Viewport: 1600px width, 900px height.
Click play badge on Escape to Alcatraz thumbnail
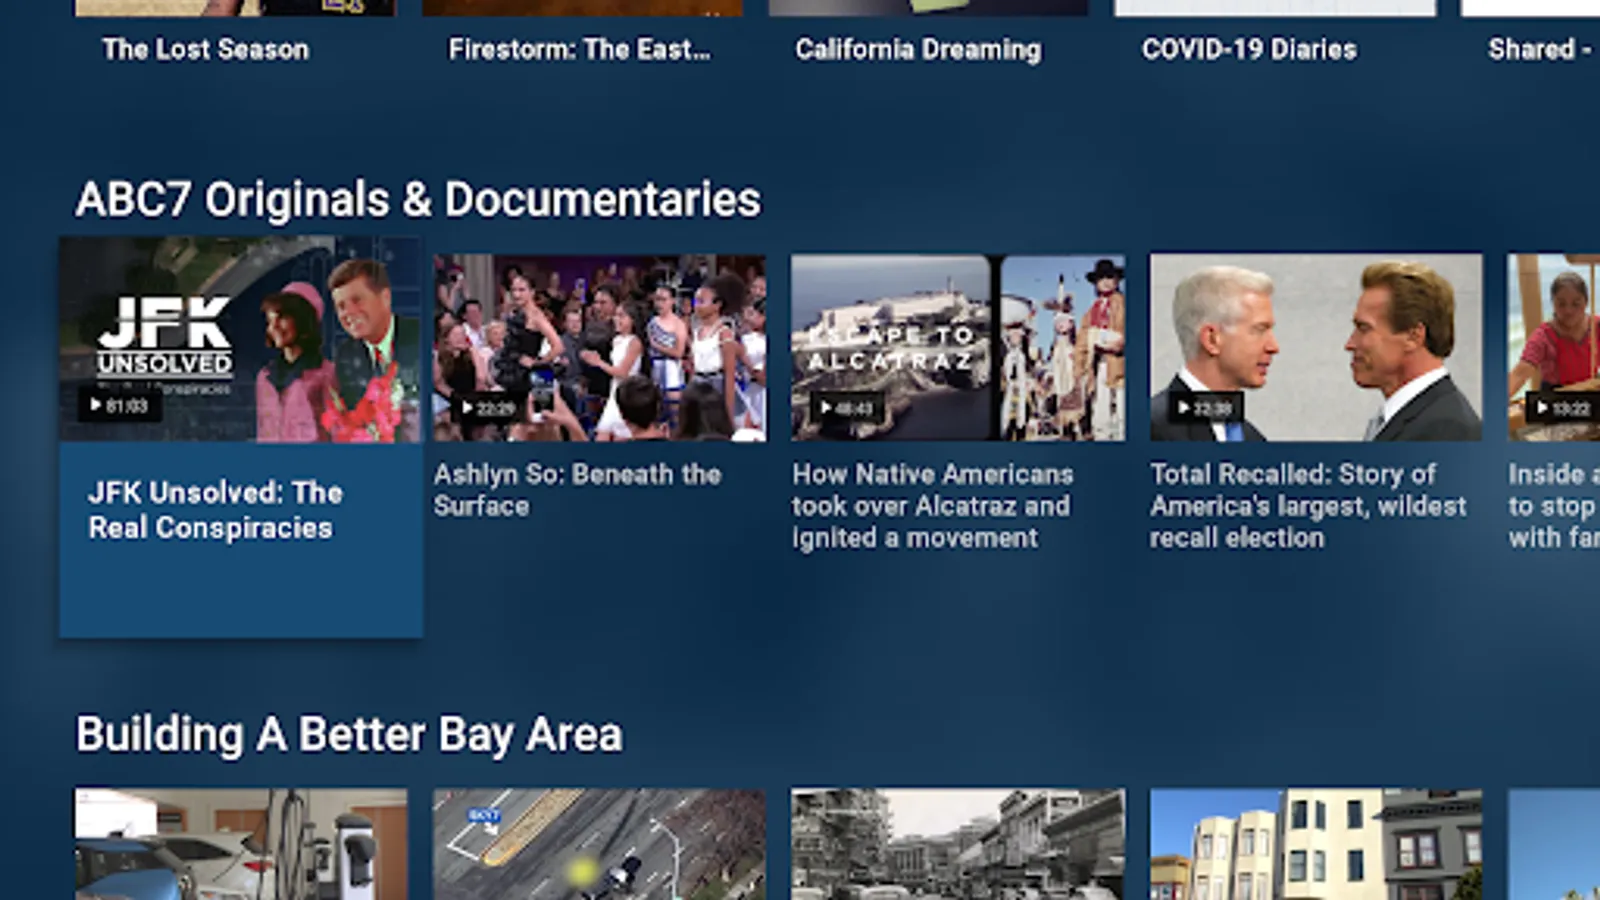[846, 408]
